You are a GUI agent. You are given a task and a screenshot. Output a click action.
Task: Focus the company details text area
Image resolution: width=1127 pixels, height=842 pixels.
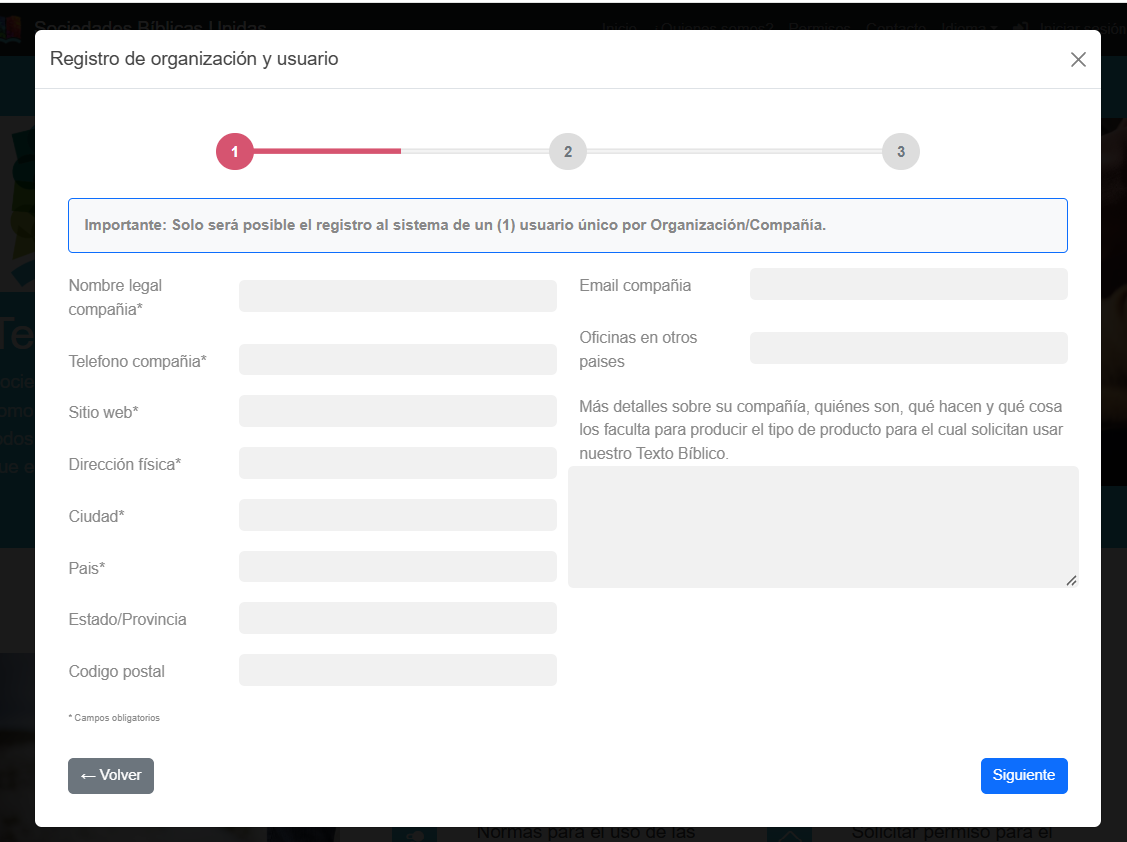pos(823,527)
